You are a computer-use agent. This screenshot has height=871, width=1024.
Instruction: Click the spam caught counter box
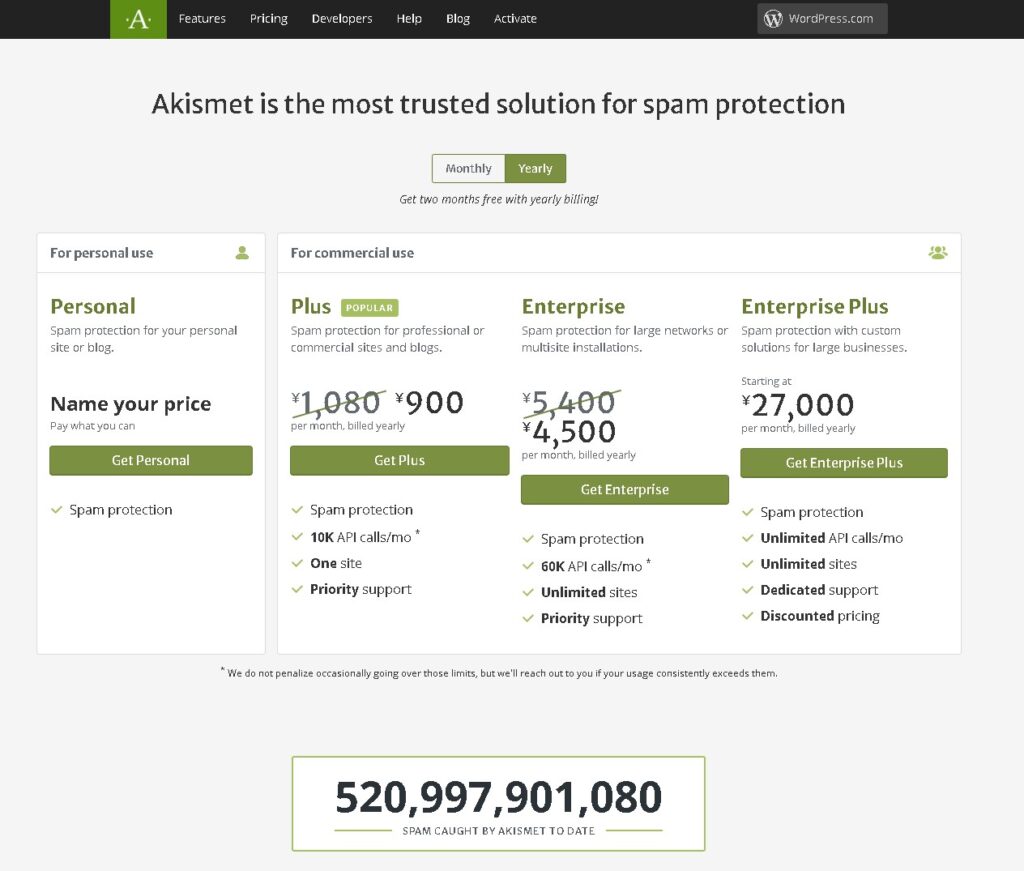[x=498, y=803]
